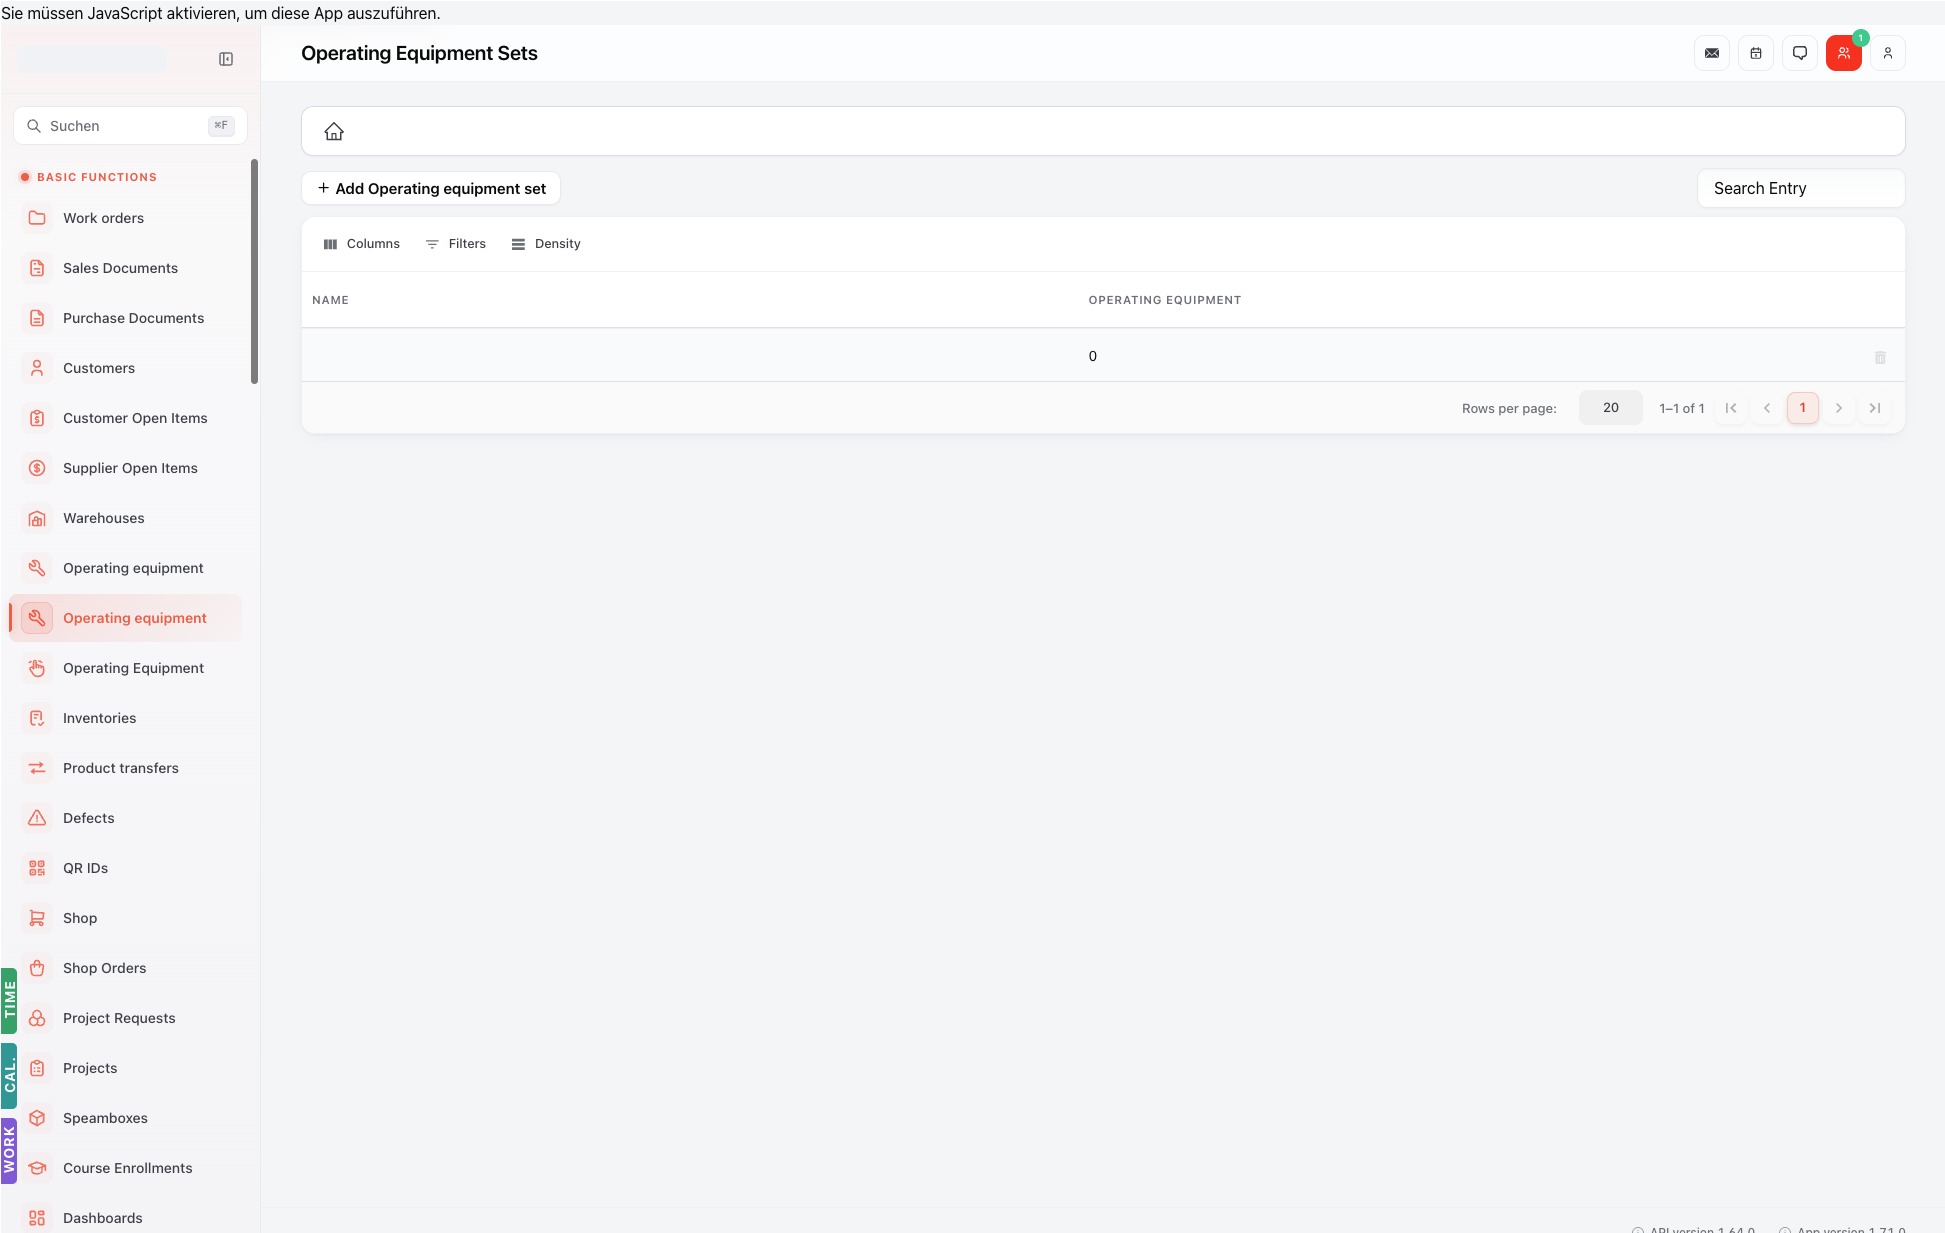Open the Rows per page dropdown

tap(1610, 408)
